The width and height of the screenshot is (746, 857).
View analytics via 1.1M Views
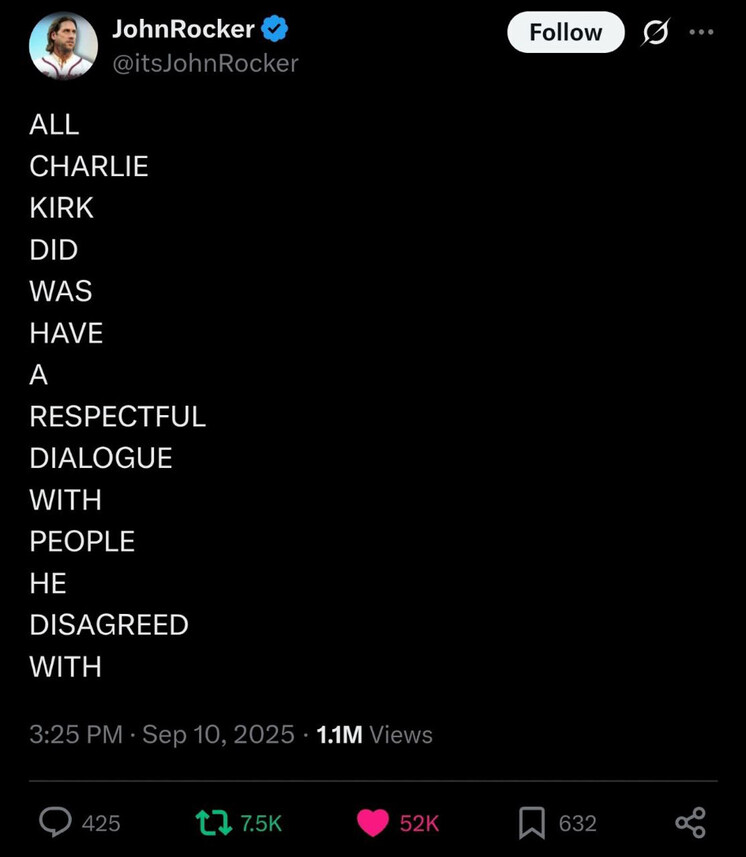pos(374,735)
